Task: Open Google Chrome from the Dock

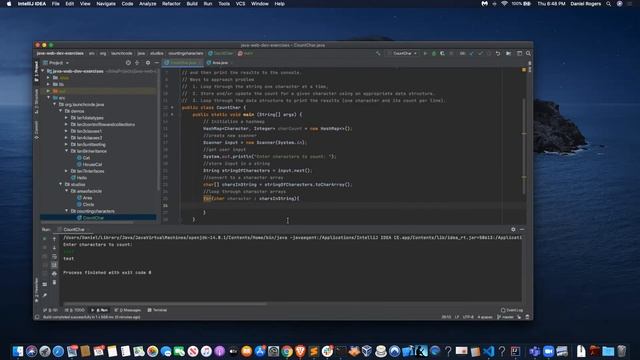Action: pyautogui.click(x=287, y=351)
